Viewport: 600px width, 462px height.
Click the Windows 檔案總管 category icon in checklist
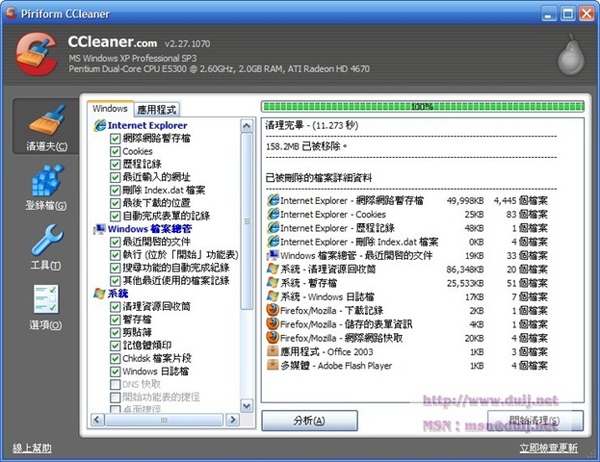click(100, 229)
